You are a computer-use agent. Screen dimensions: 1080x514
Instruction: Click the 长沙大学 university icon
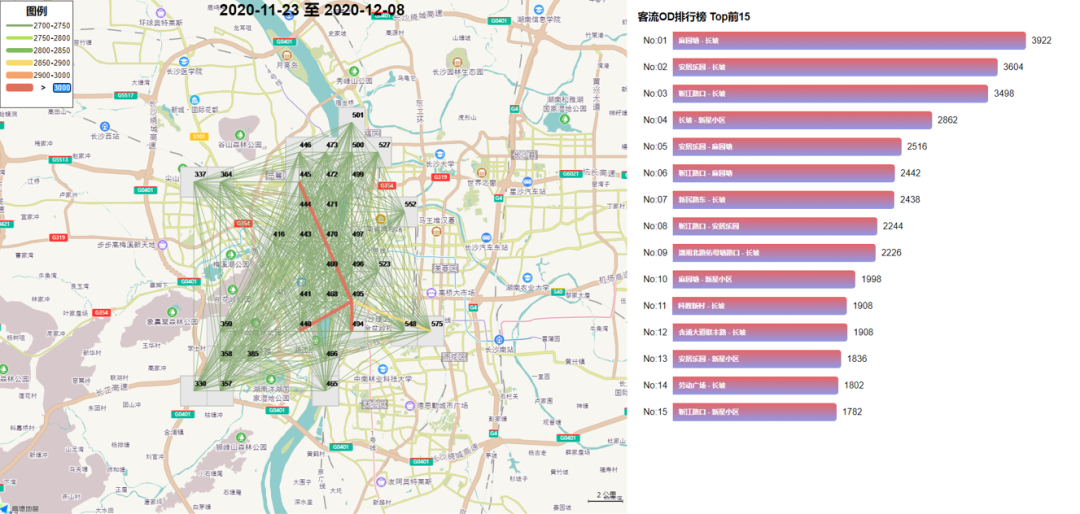coord(441,154)
